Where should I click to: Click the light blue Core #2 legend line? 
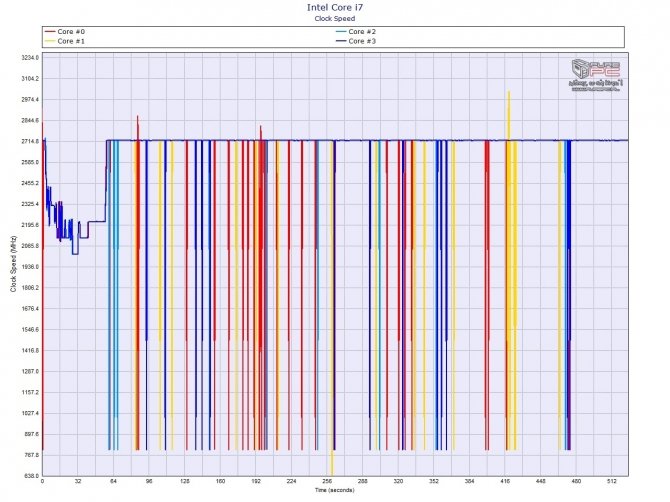[341, 32]
